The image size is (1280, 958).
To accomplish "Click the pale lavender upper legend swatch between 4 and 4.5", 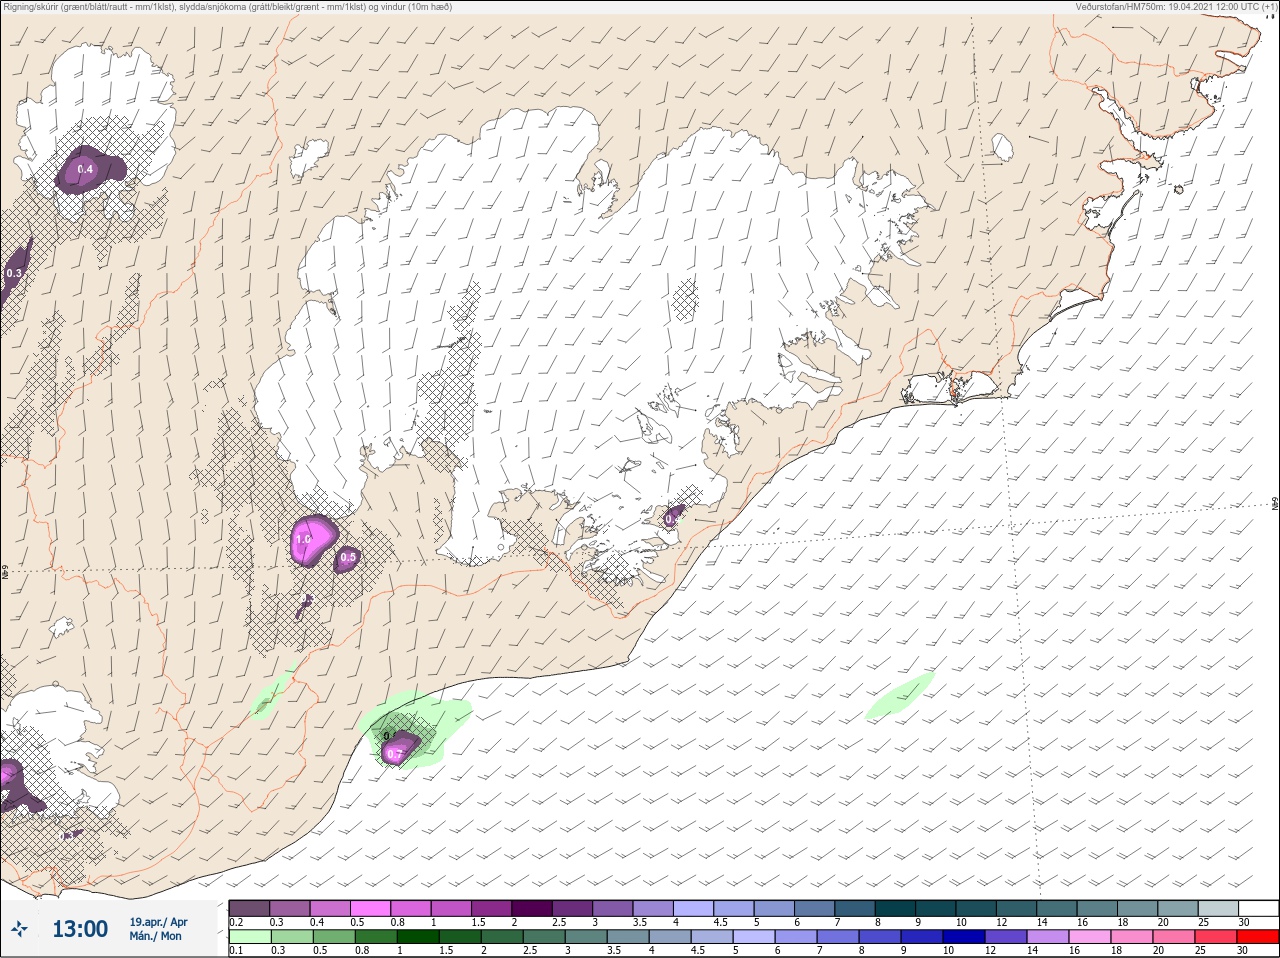I will pos(695,908).
